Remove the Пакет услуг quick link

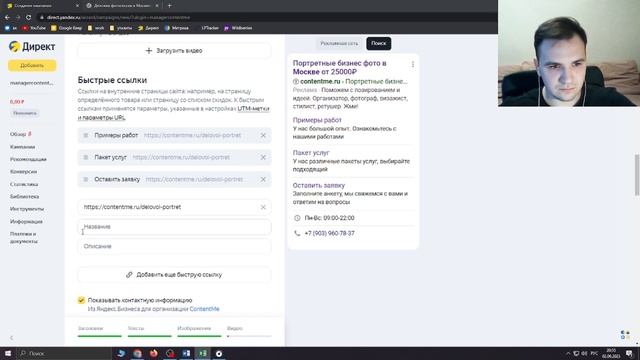pyautogui.click(x=263, y=157)
